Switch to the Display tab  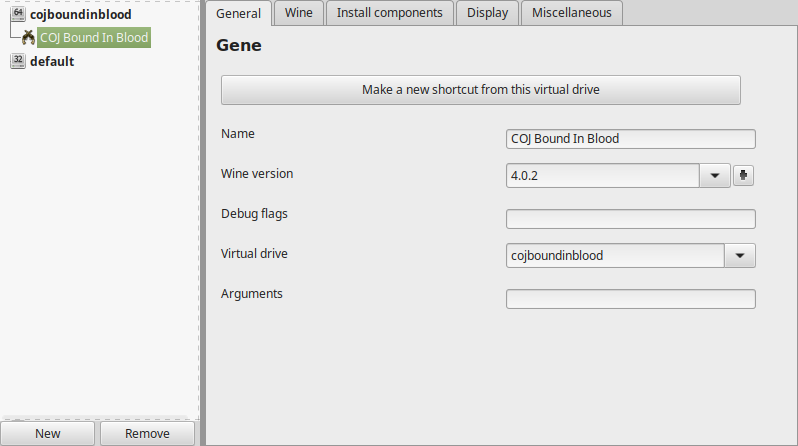pyautogui.click(x=487, y=13)
